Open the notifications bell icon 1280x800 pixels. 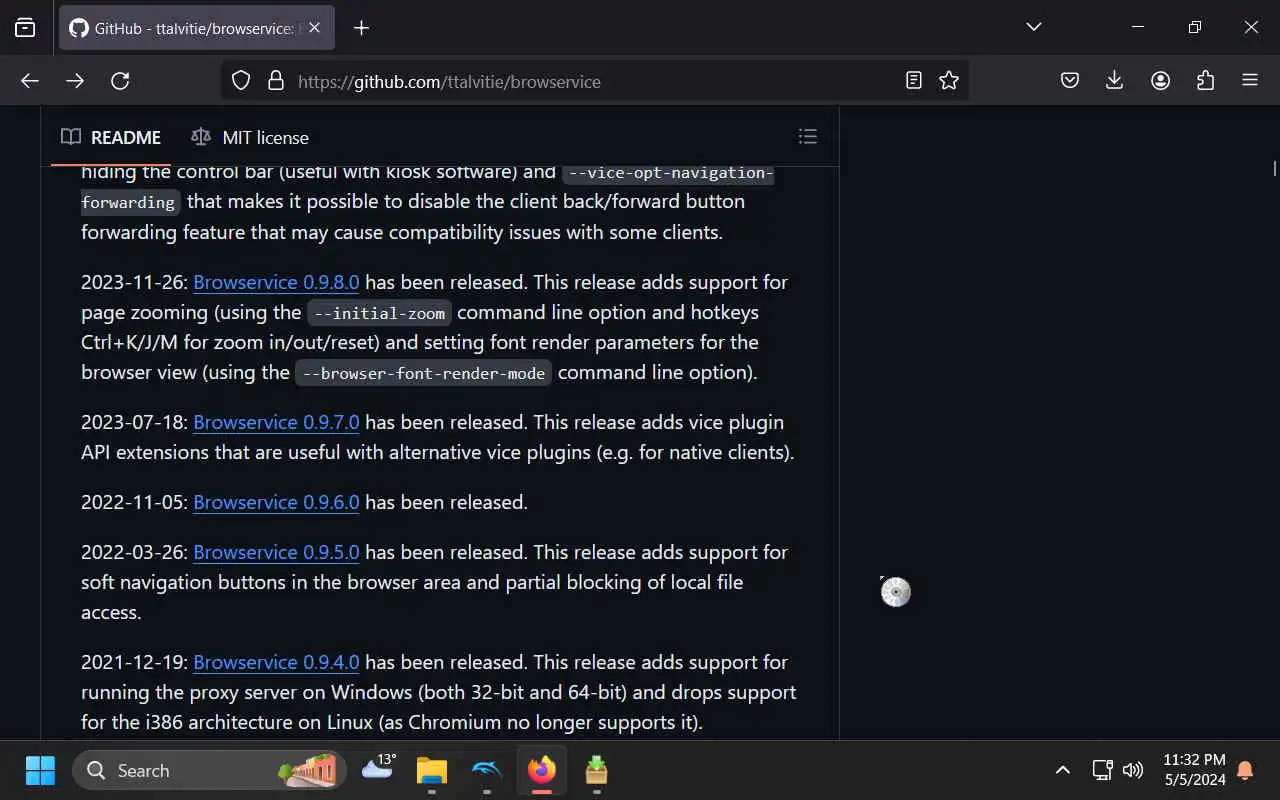pos(1246,770)
